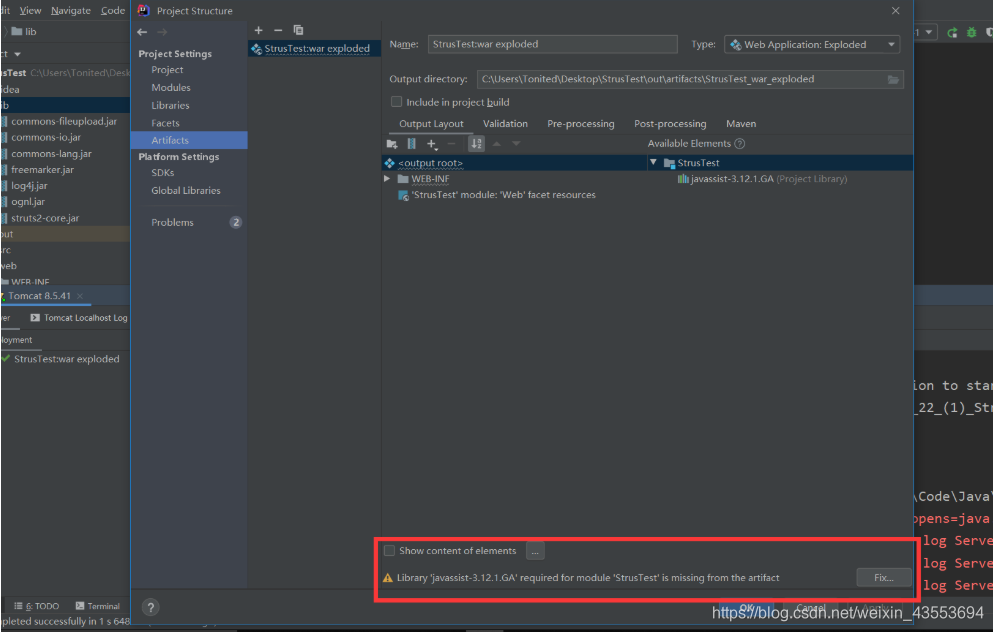This screenshot has height=632, width=994.
Task: Select javassist-3.12.1.GA project library element
Action: pyautogui.click(x=763, y=179)
